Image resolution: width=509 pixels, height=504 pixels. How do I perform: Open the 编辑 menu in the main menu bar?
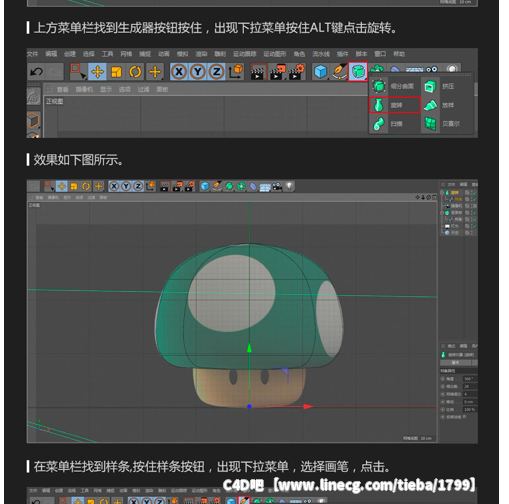tap(51, 54)
